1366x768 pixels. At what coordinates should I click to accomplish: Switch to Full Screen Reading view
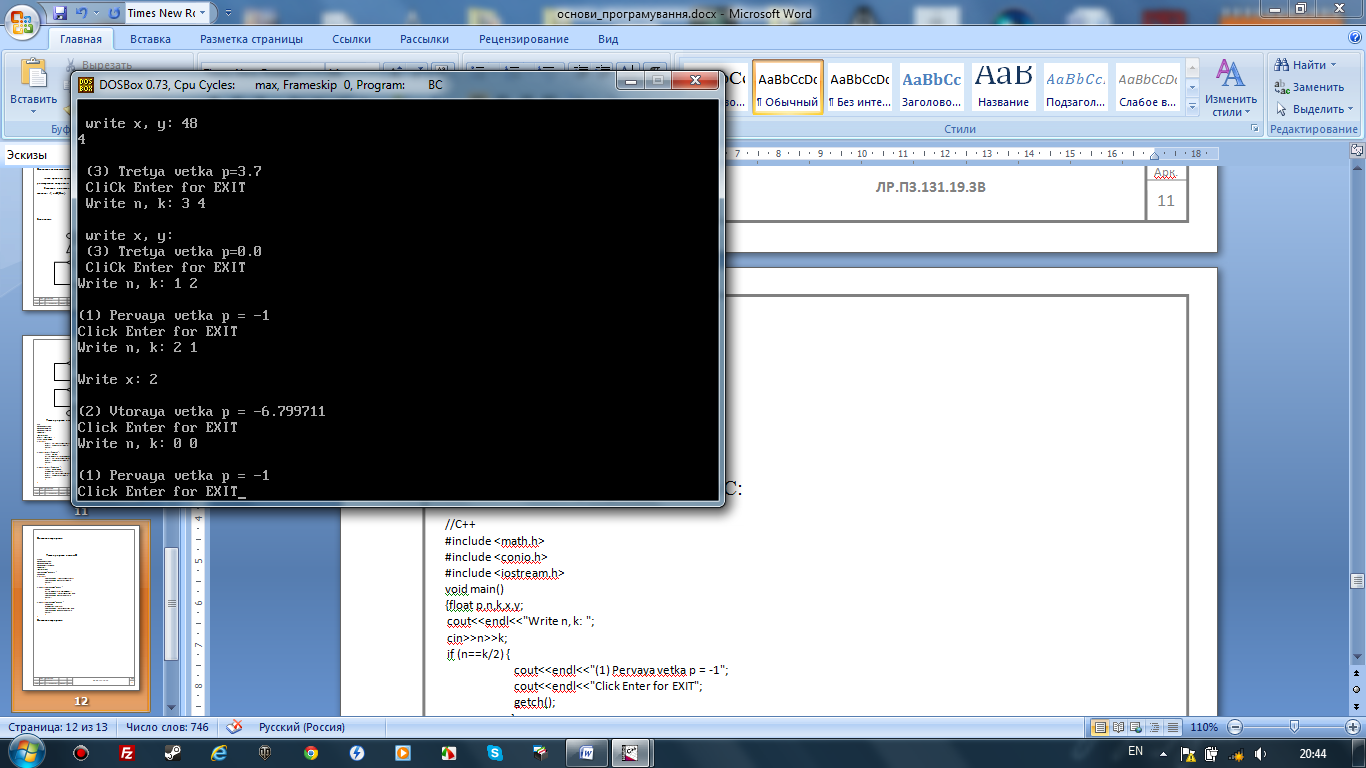click(x=1120, y=727)
